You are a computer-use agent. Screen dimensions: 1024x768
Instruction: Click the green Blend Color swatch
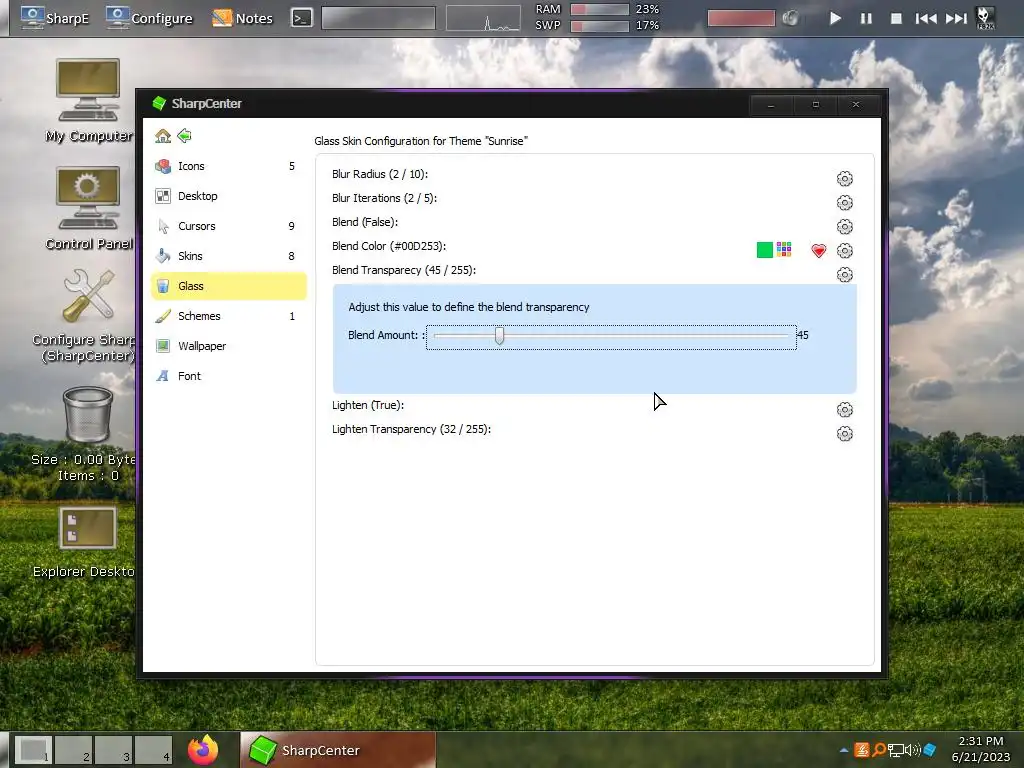[765, 250]
